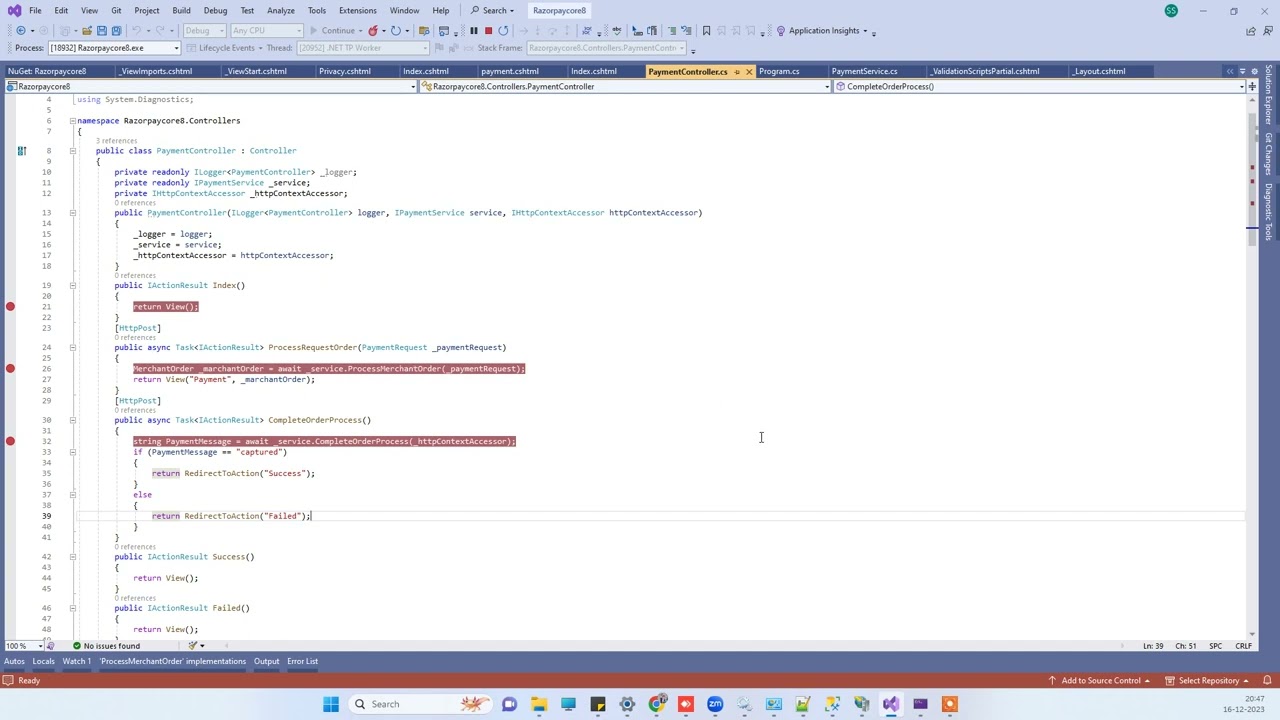Click Live Share icon at top right
The width and height of the screenshot is (1280, 720).
pos(1251,31)
